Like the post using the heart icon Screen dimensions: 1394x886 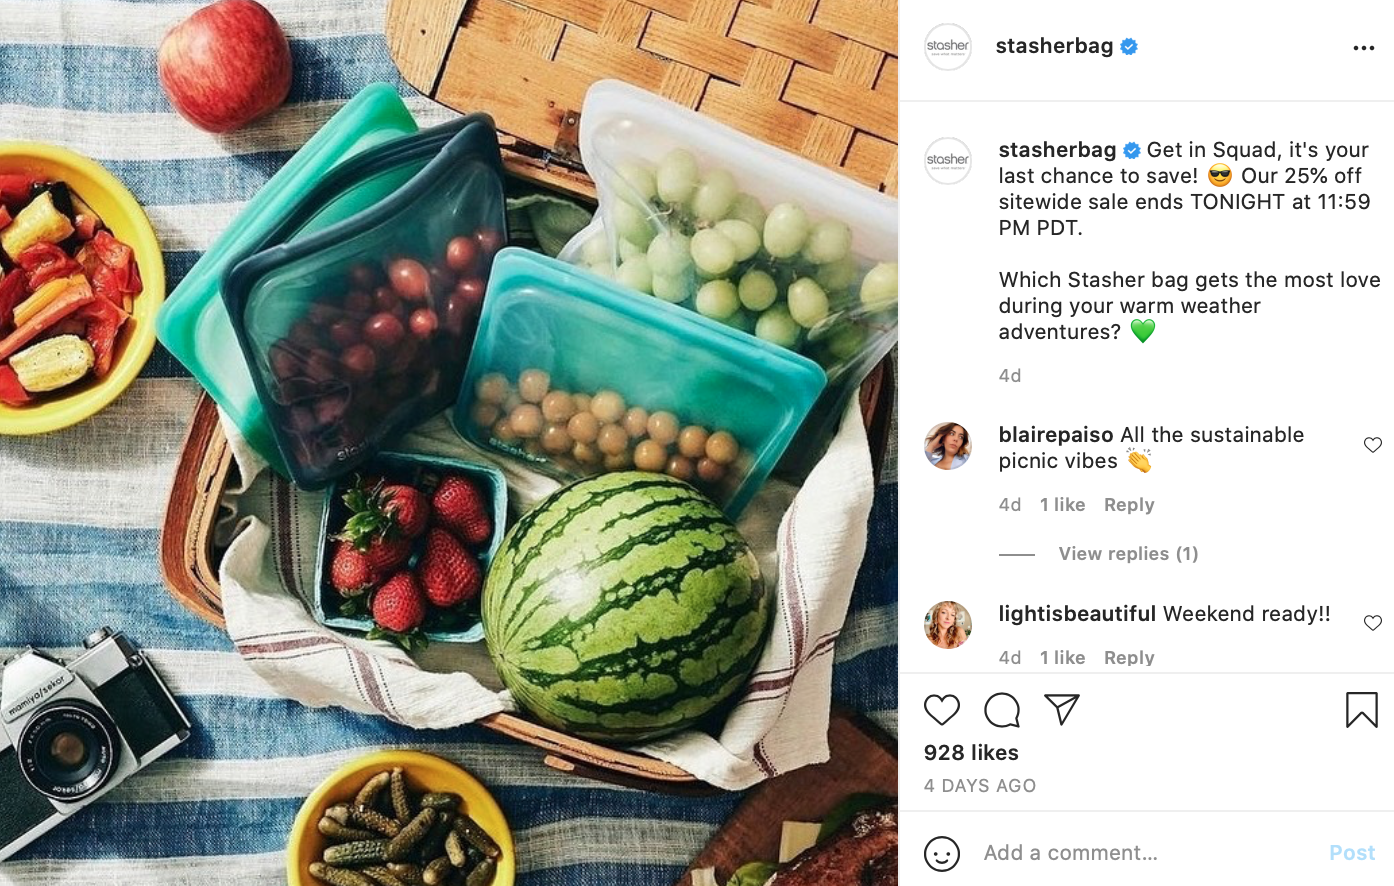[941, 709]
